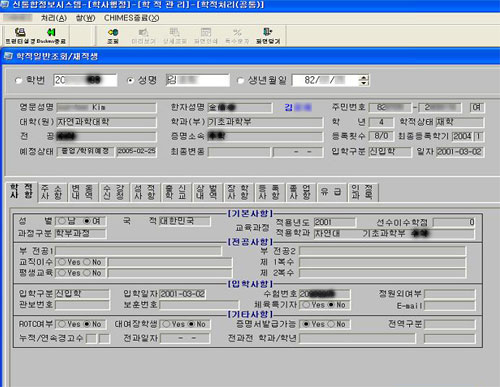Viewport: 500px width, 387px height.
Task: Switch to the 성적사항 tab
Action: tap(144, 192)
